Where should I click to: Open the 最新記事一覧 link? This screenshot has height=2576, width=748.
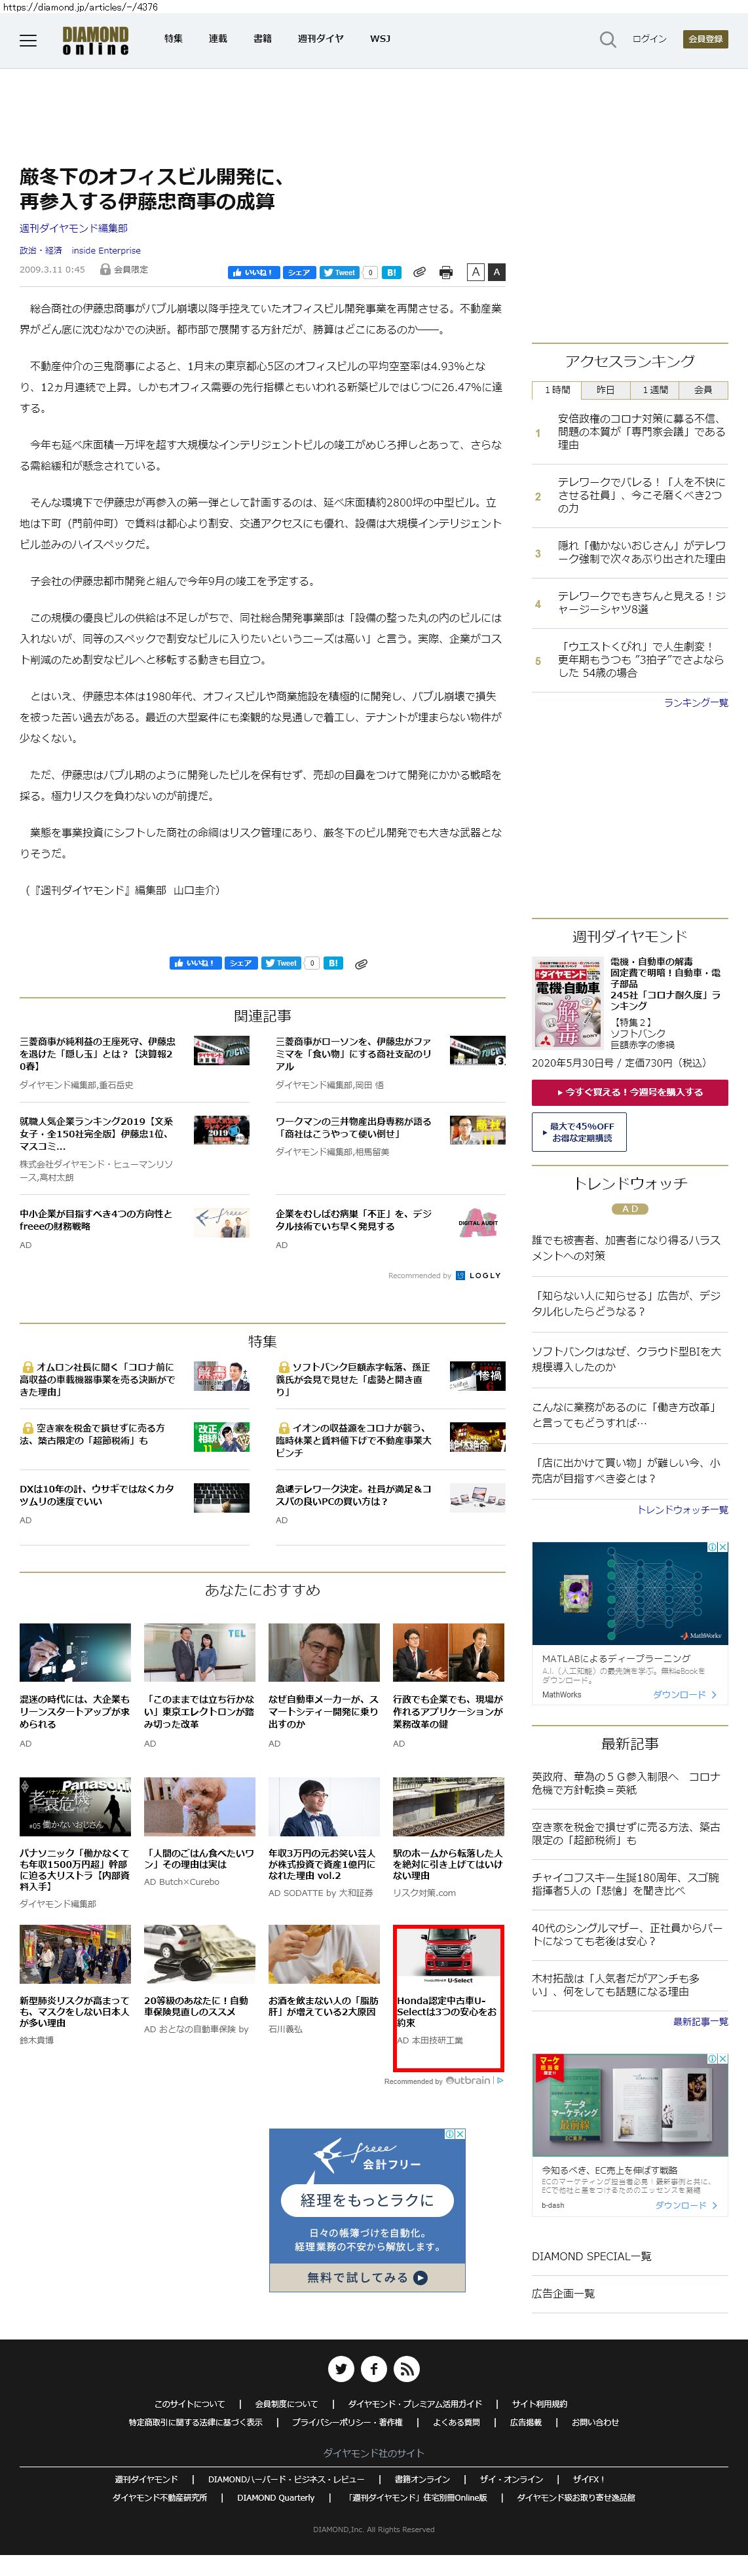pyautogui.click(x=700, y=2022)
